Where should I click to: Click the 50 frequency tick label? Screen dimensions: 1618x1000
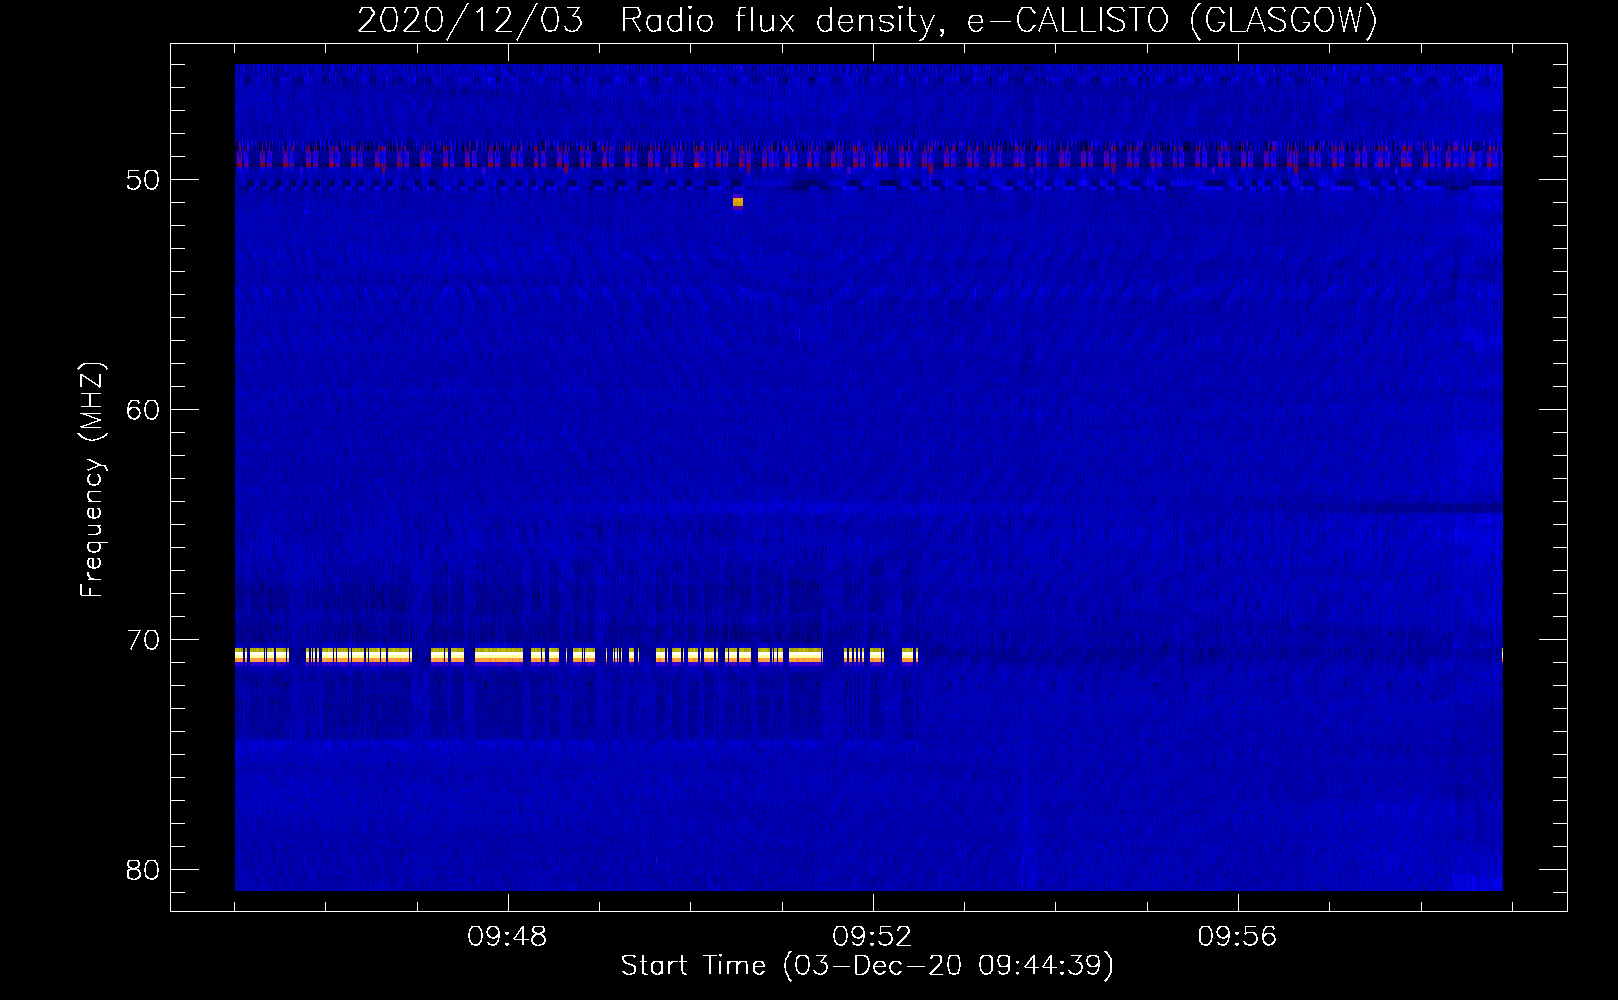click(143, 180)
